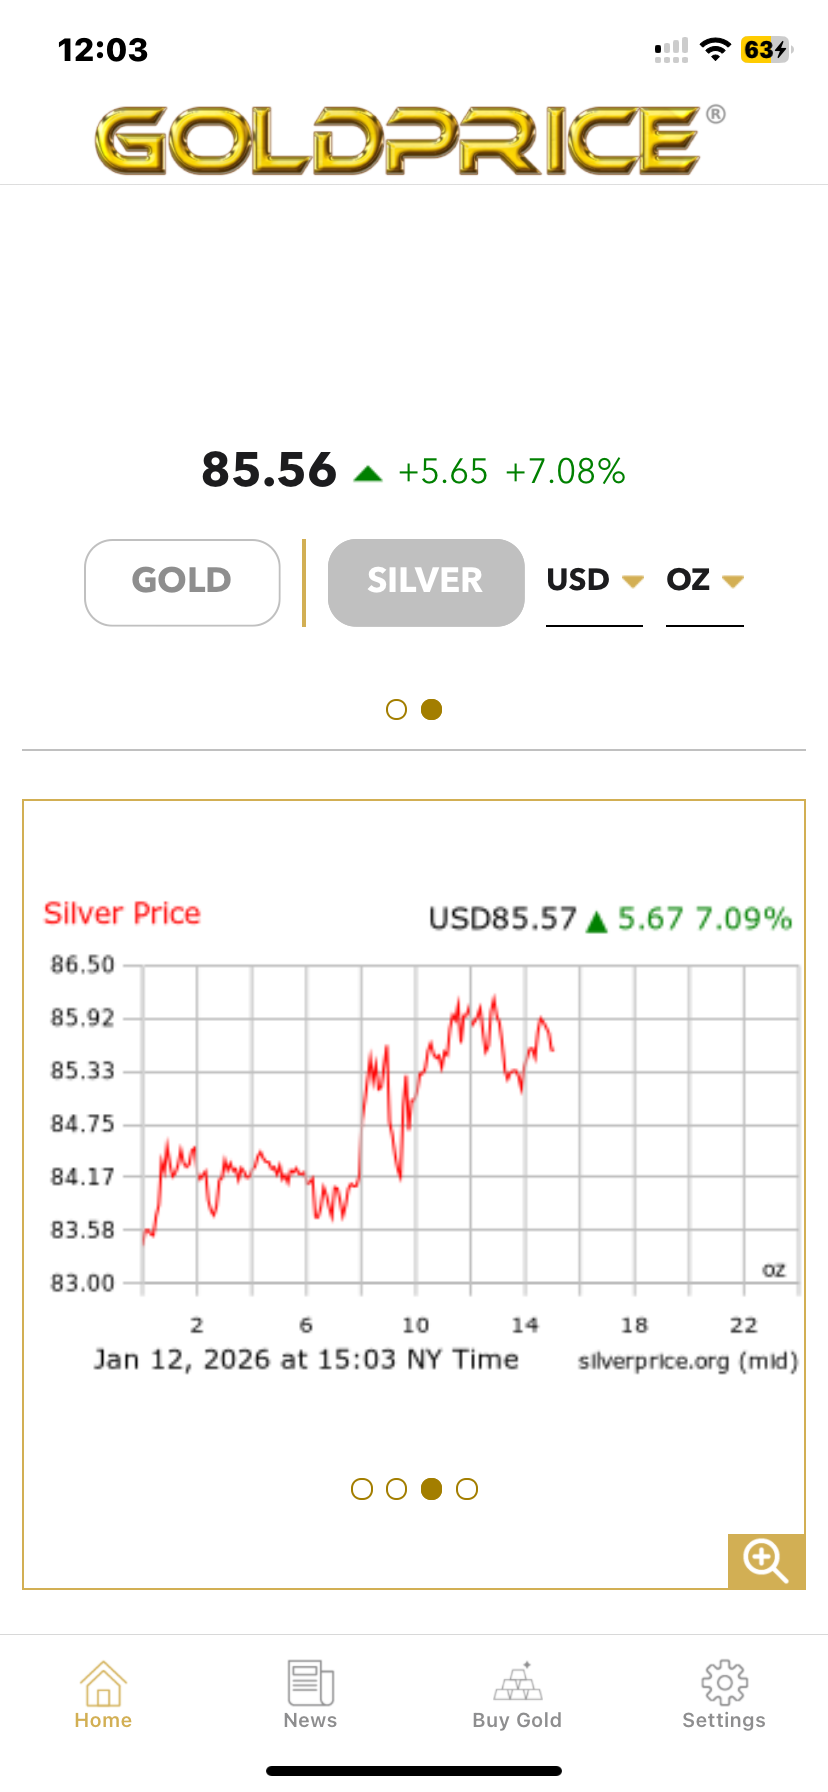828x1792 pixels.
Task: Tap the battery indicator icon
Action: coord(766,50)
